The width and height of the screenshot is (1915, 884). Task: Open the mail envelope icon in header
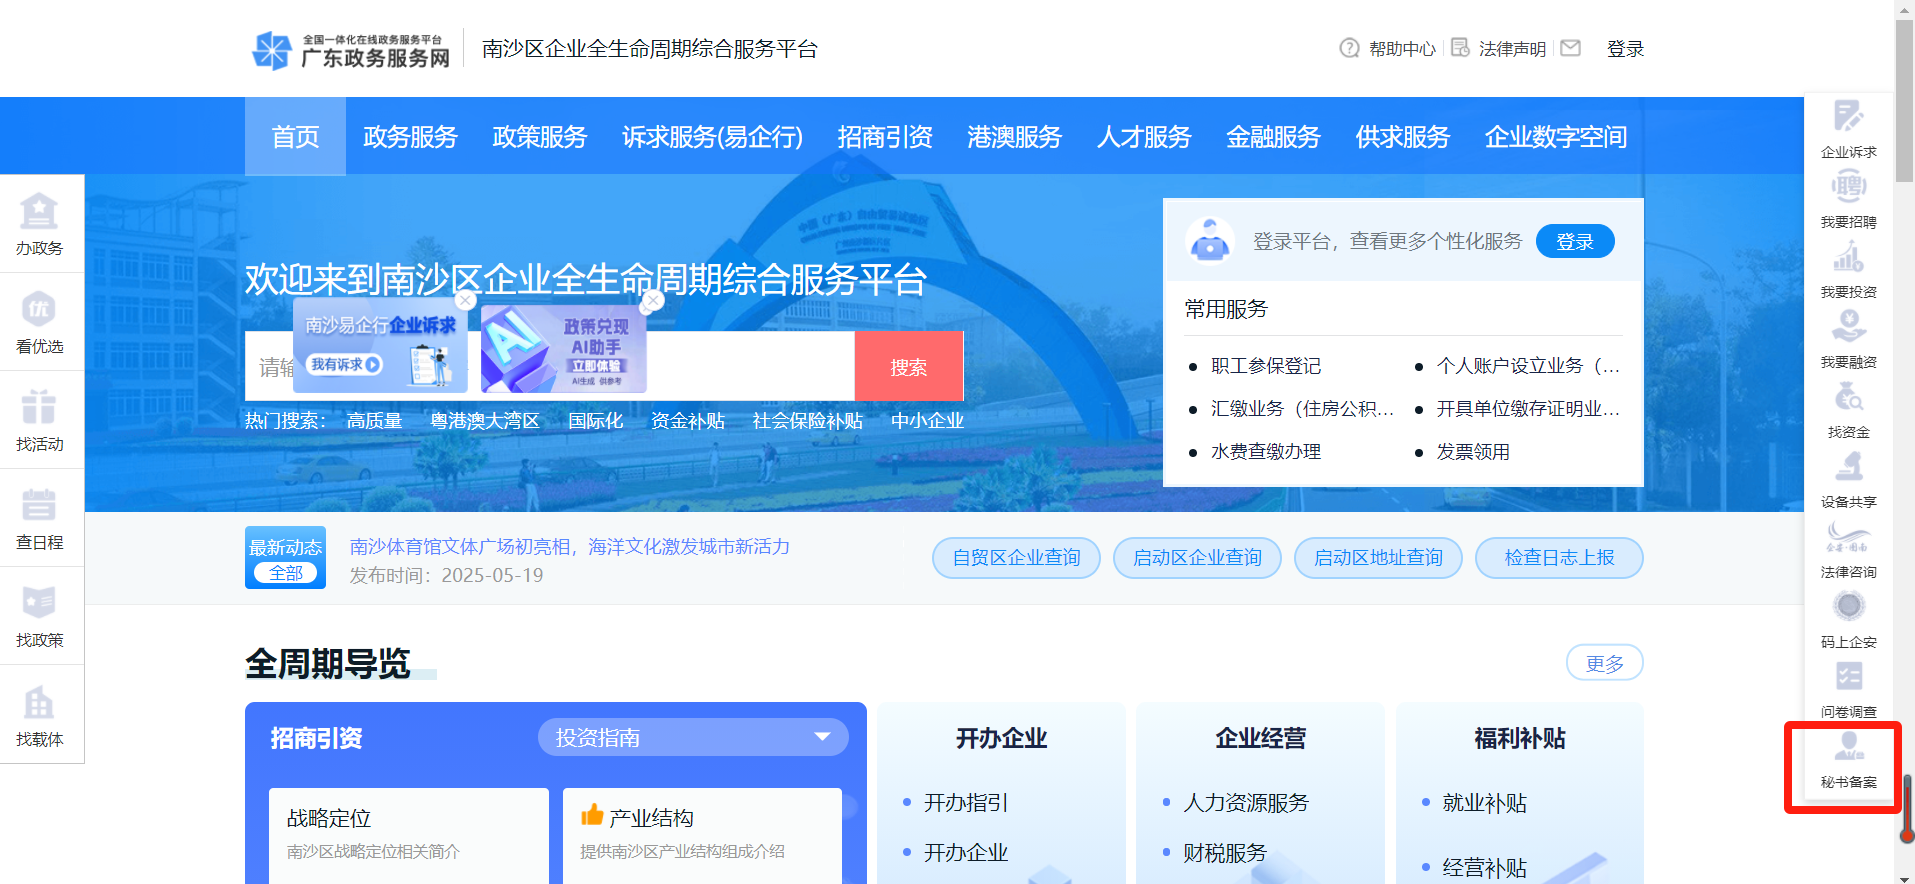pos(1570,48)
